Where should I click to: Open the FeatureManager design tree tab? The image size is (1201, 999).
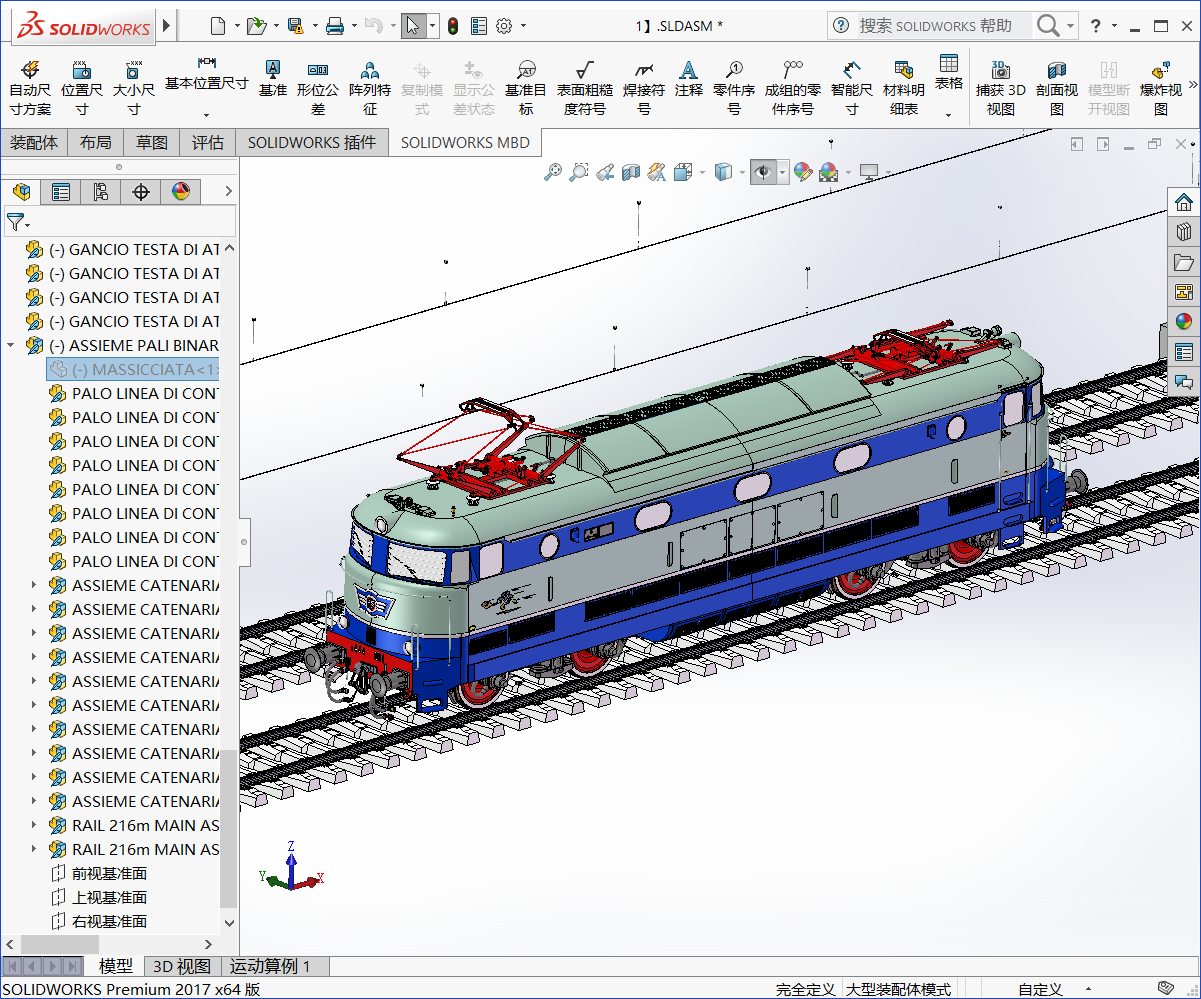click(x=21, y=191)
